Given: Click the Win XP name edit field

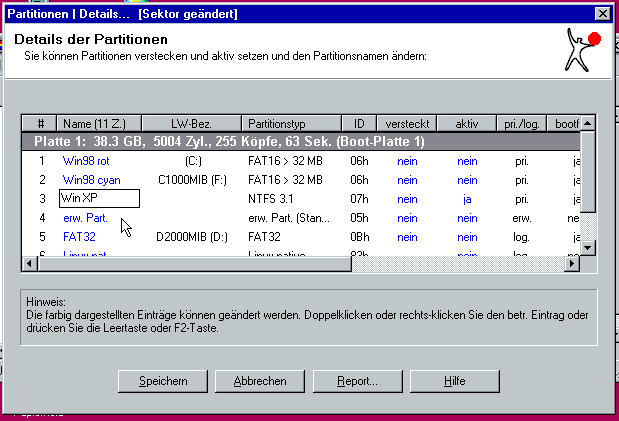Looking at the screenshot, I should (99, 198).
